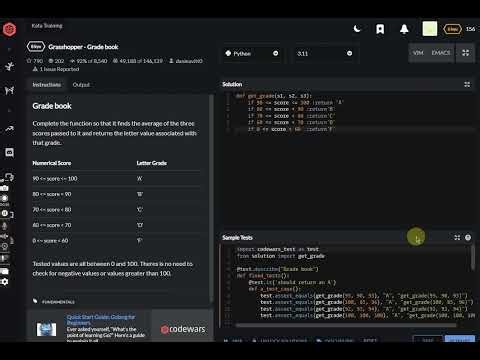Click the Codewars logo in the sidebar

[9, 29]
